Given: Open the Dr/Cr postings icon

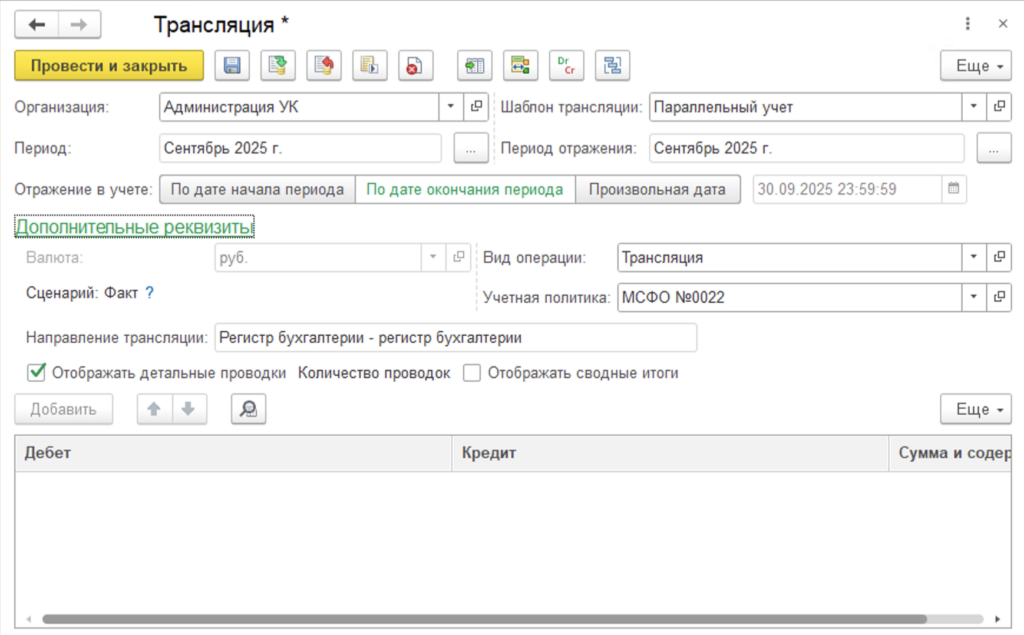Looking at the screenshot, I should (566, 65).
